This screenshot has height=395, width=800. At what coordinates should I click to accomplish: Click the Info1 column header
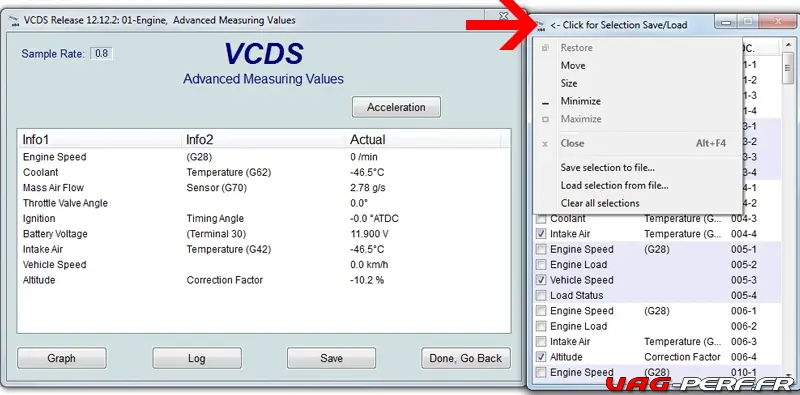(x=99, y=139)
